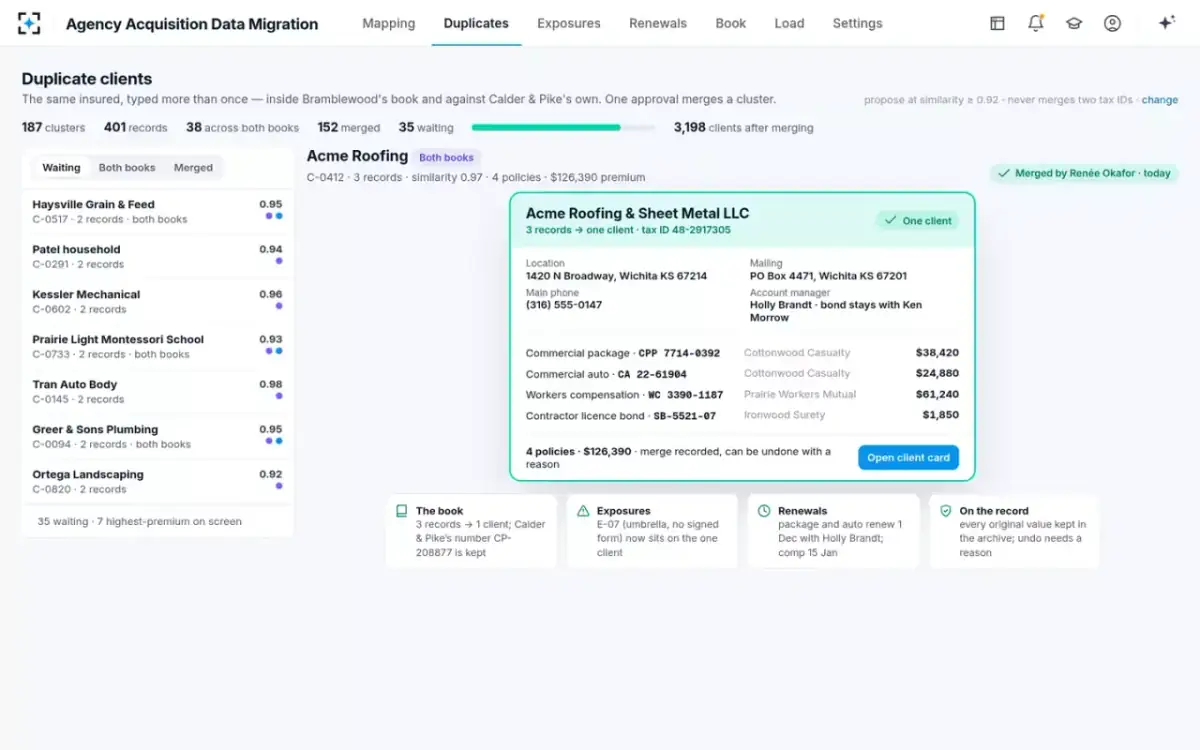Click the PO Box 4471 mailing address
Image resolution: width=1200 pixels, height=750 pixels.
pos(828,276)
